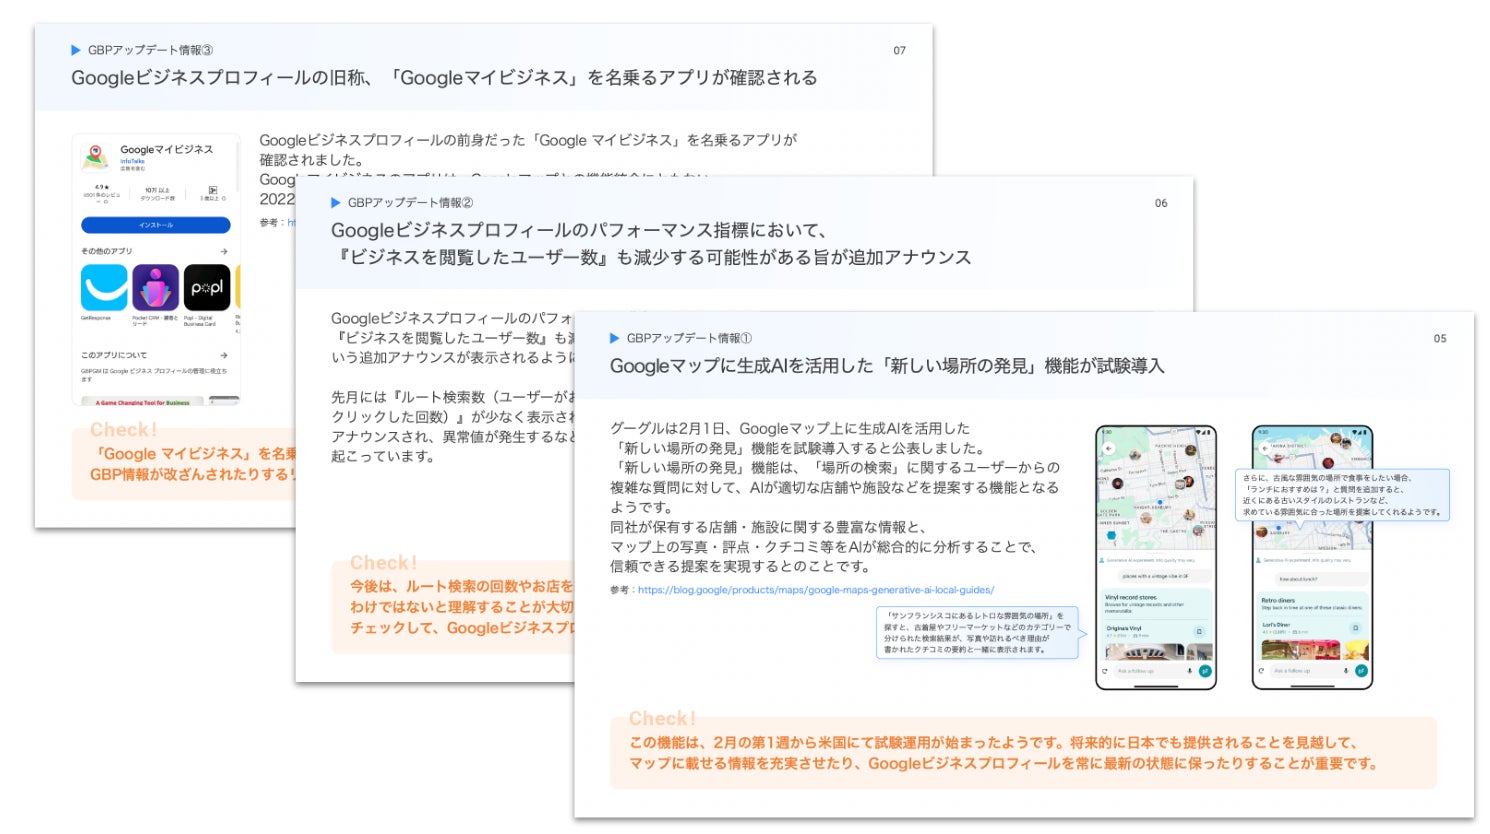Screen dimensions: 1490x834
Task: Click the back arrow in the Vinyl record stores phone
Action: [x=1109, y=448]
